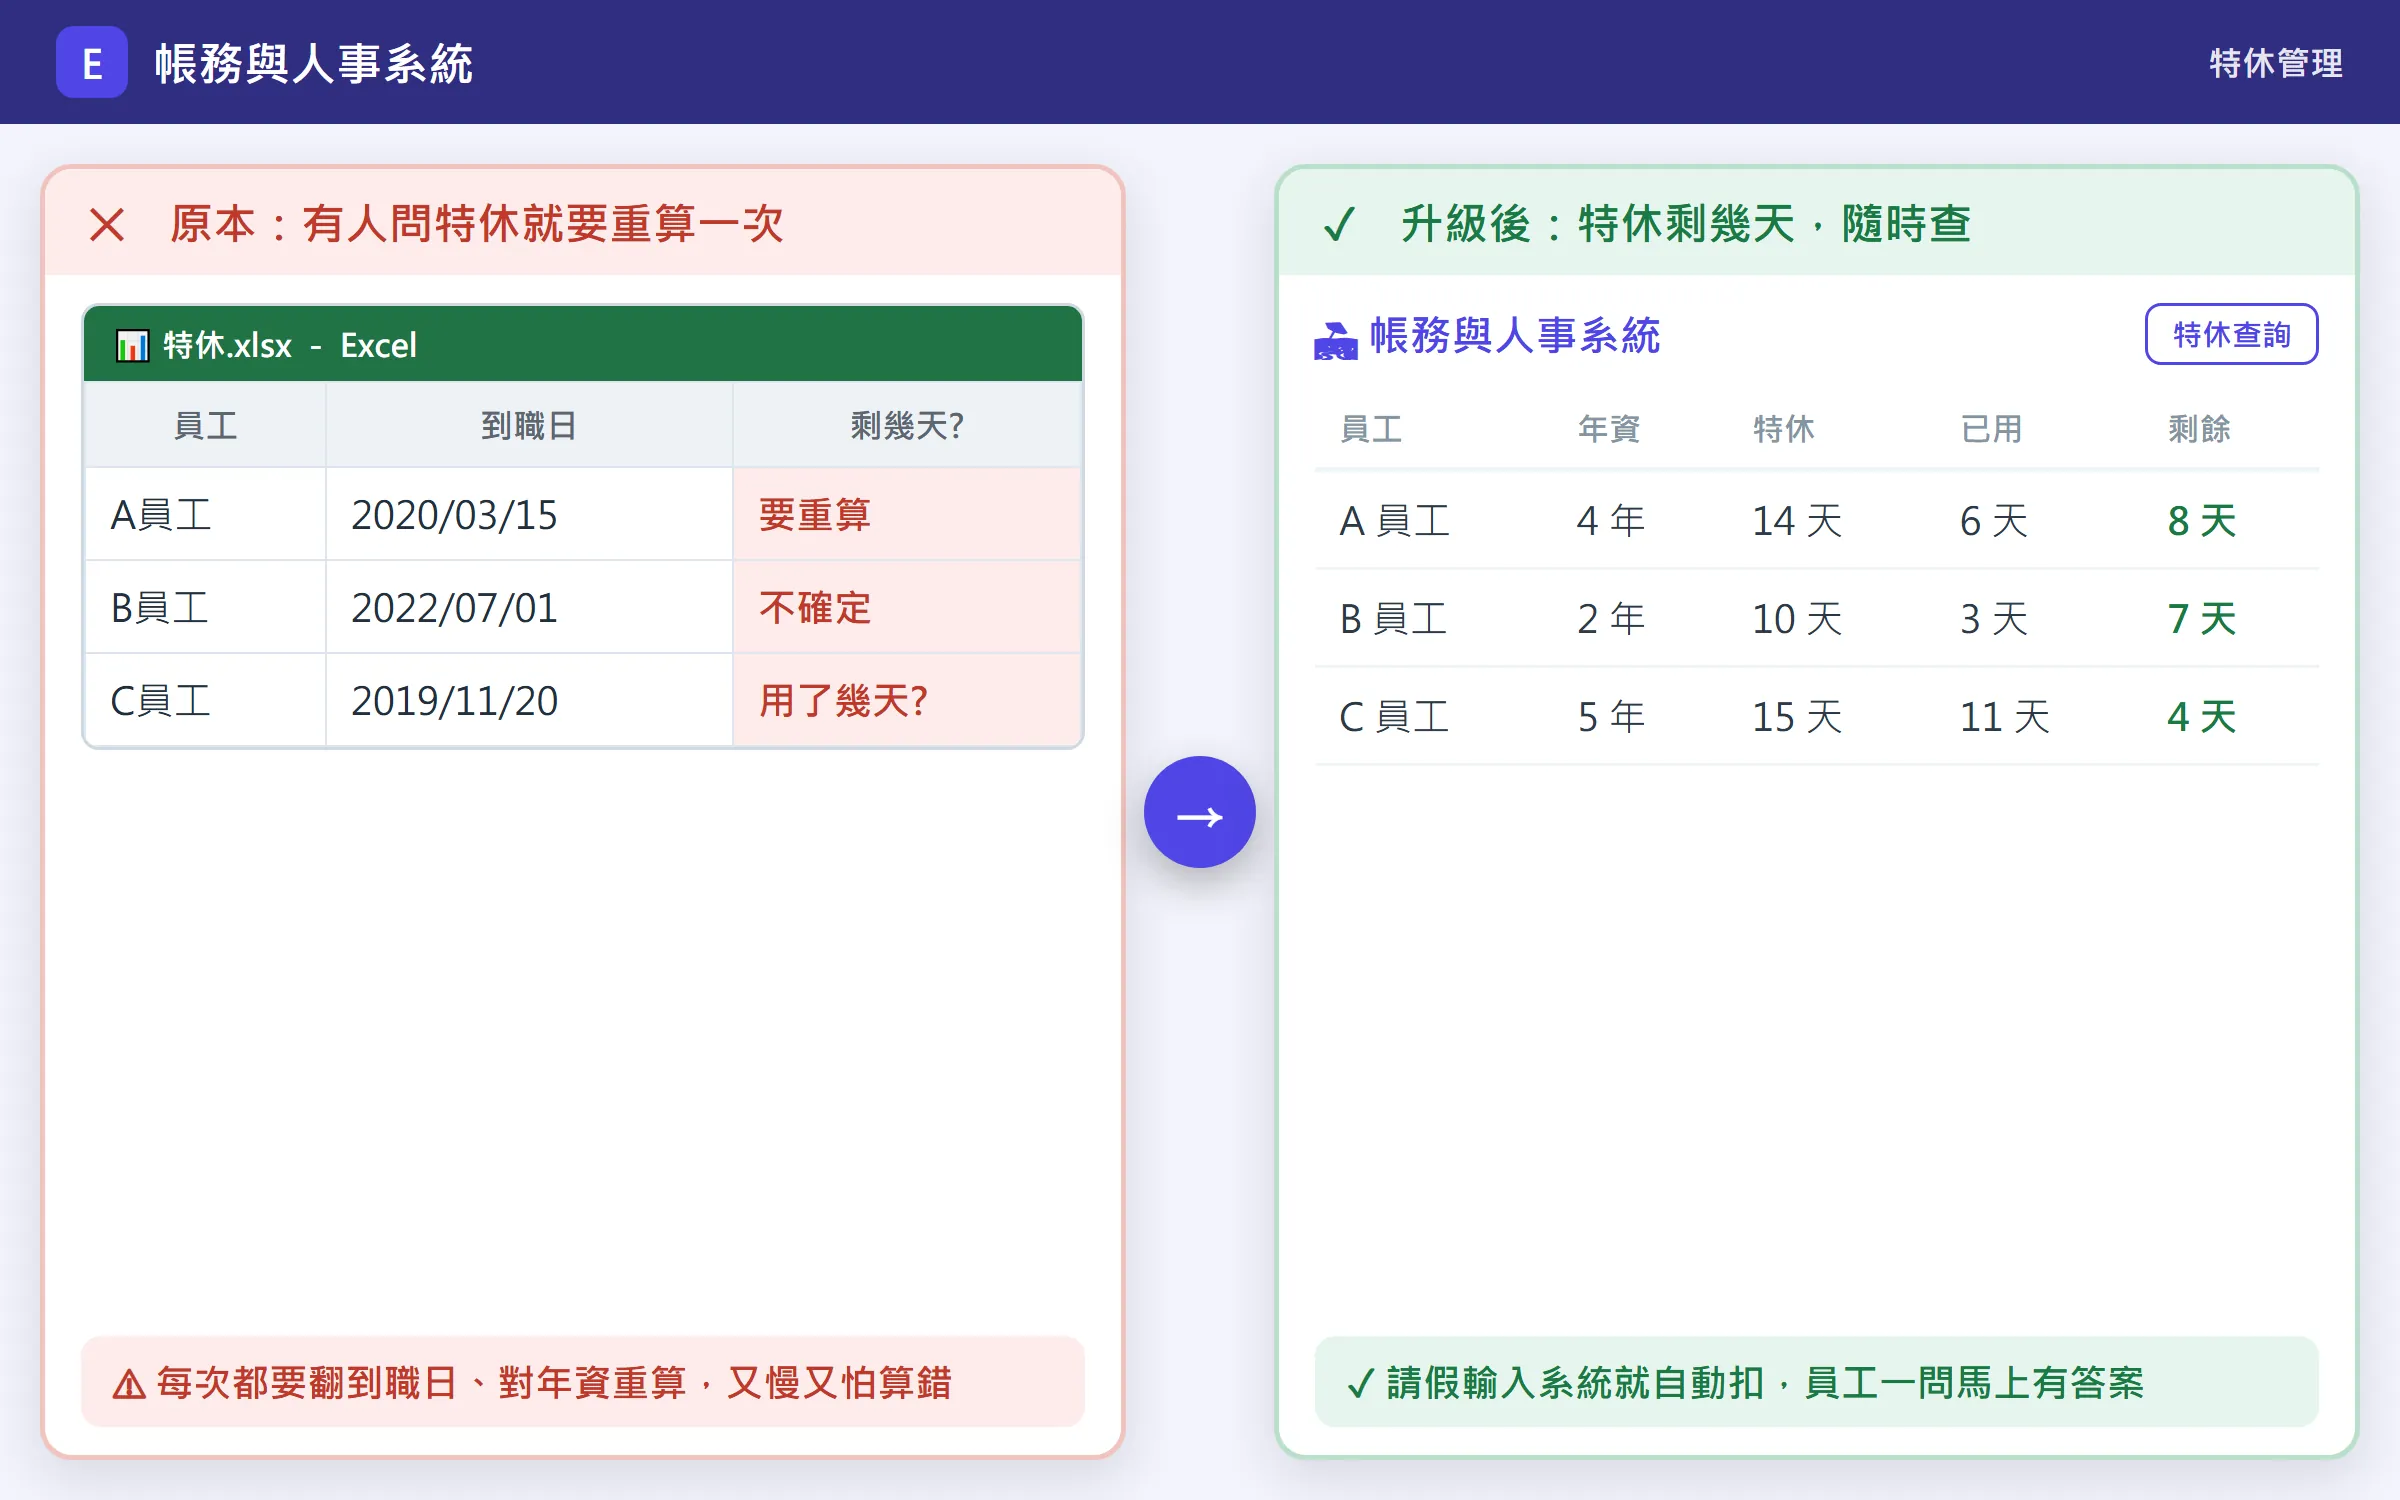The height and width of the screenshot is (1500, 2400).
Task: Click the 帳務與人事系統 title in header bar
Action: pos(314,64)
